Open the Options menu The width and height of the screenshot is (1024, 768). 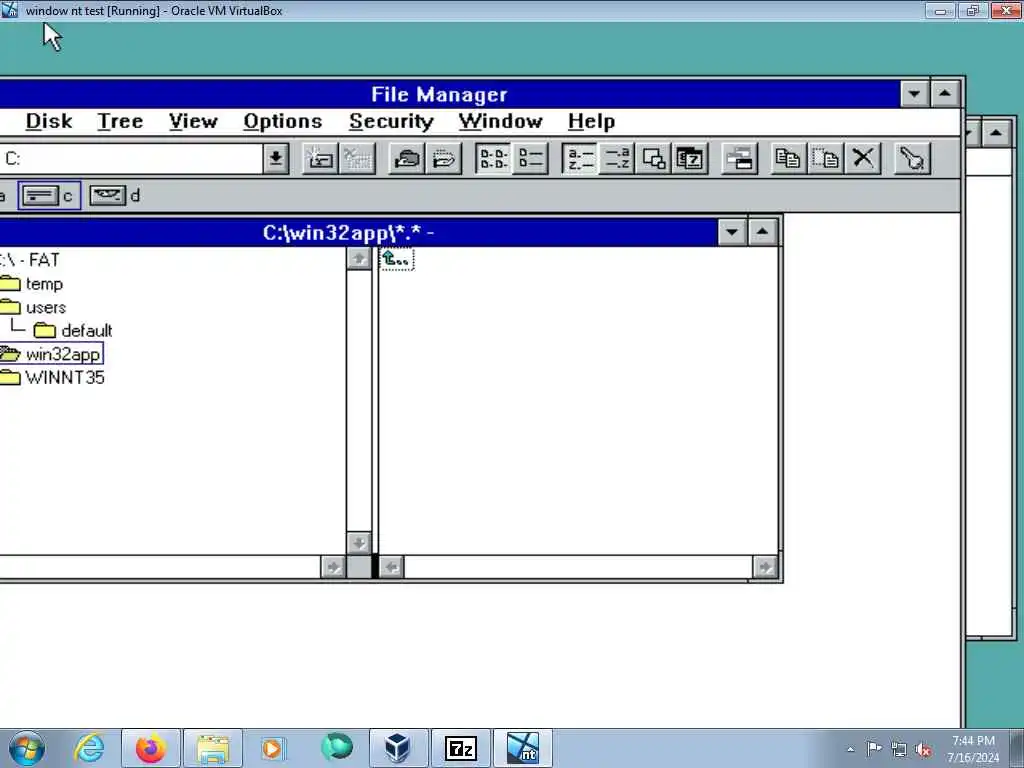coord(283,121)
